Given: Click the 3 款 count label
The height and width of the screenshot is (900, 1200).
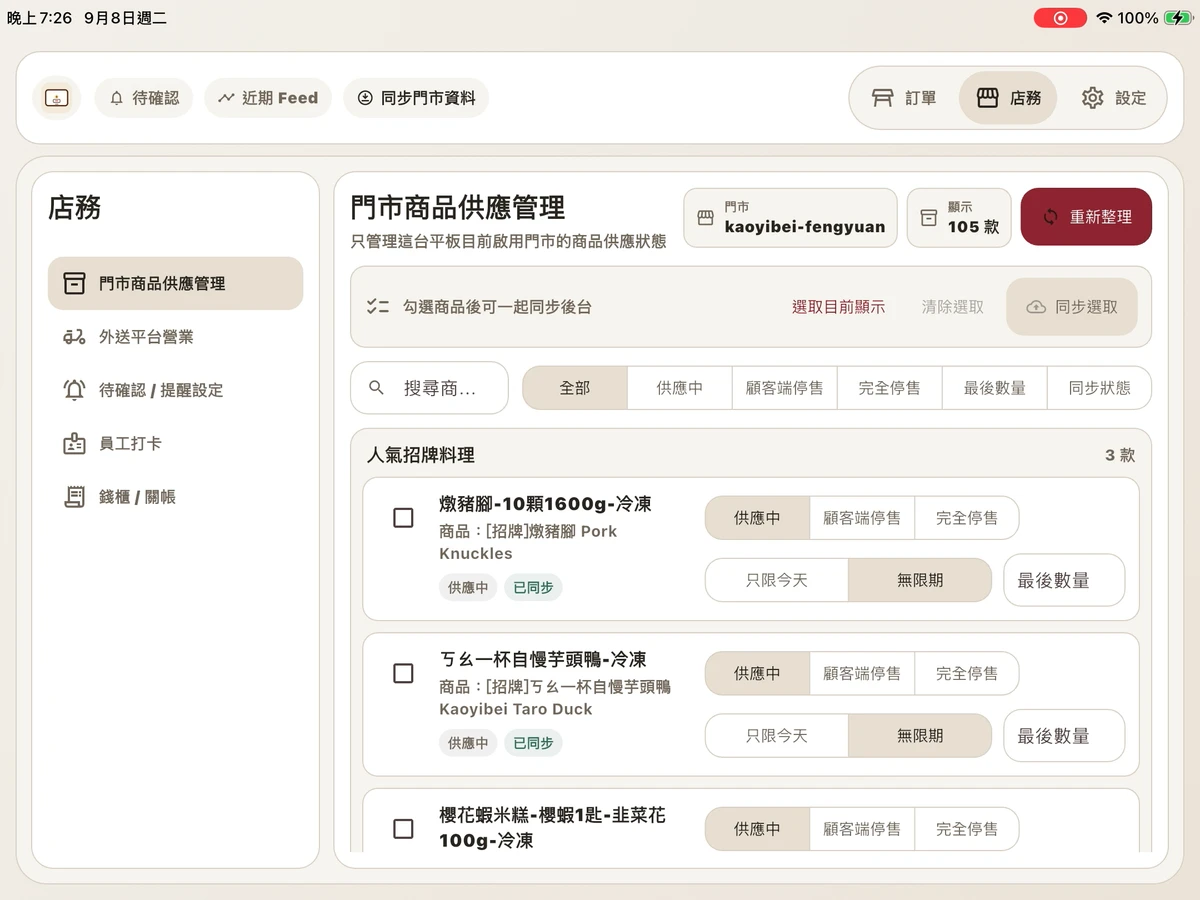Looking at the screenshot, I should (x=1120, y=455).
